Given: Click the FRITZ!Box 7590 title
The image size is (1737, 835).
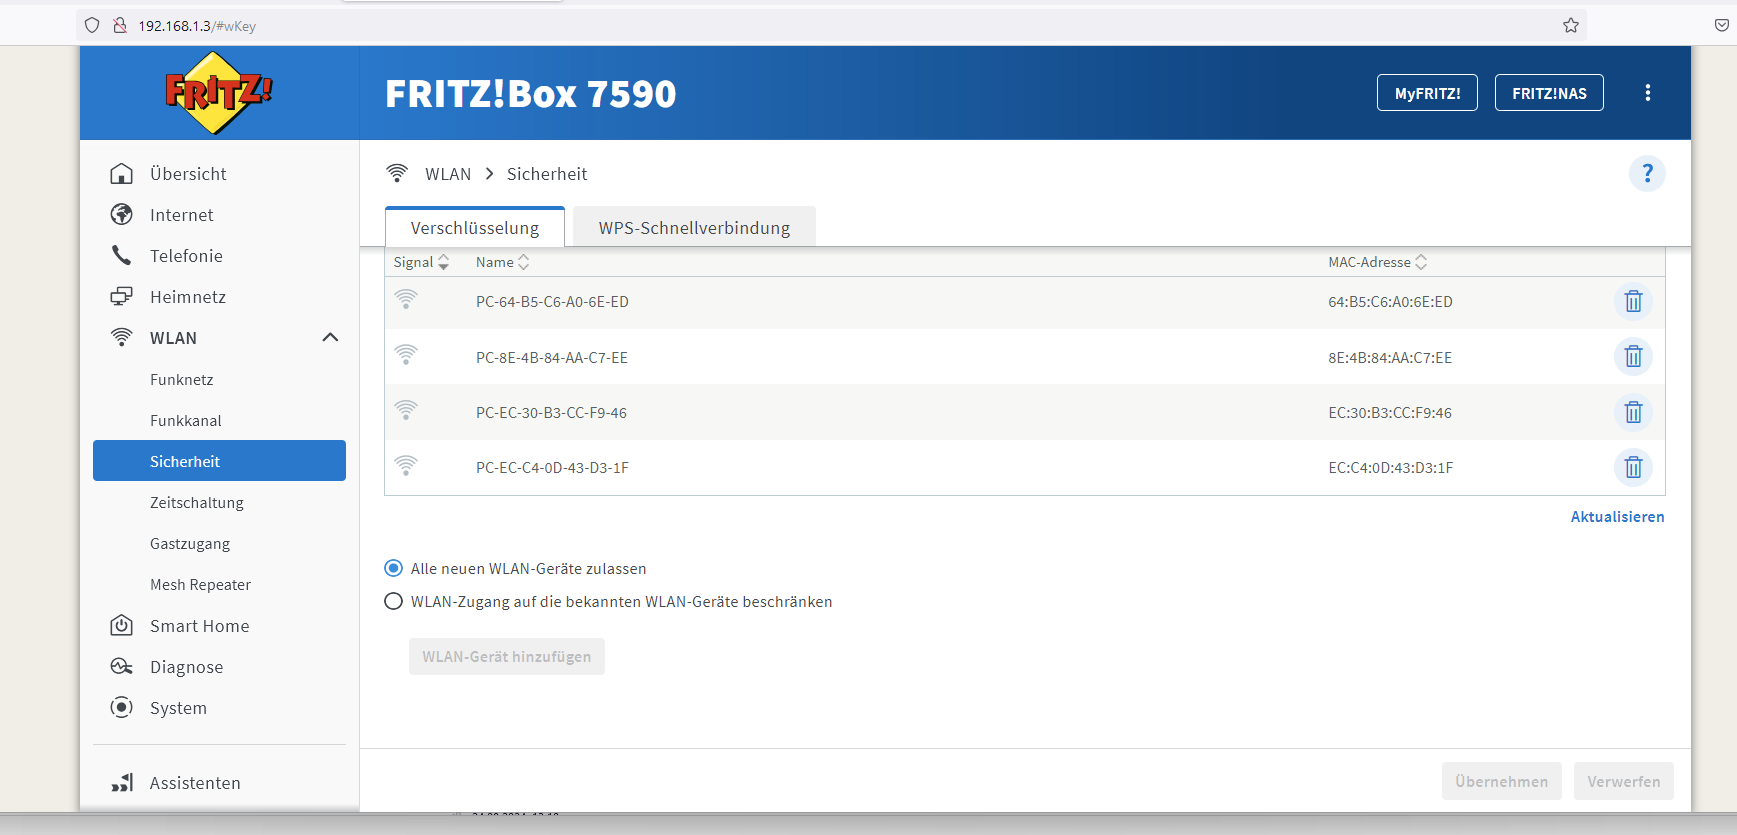Looking at the screenshot, I should click(531, 94).
